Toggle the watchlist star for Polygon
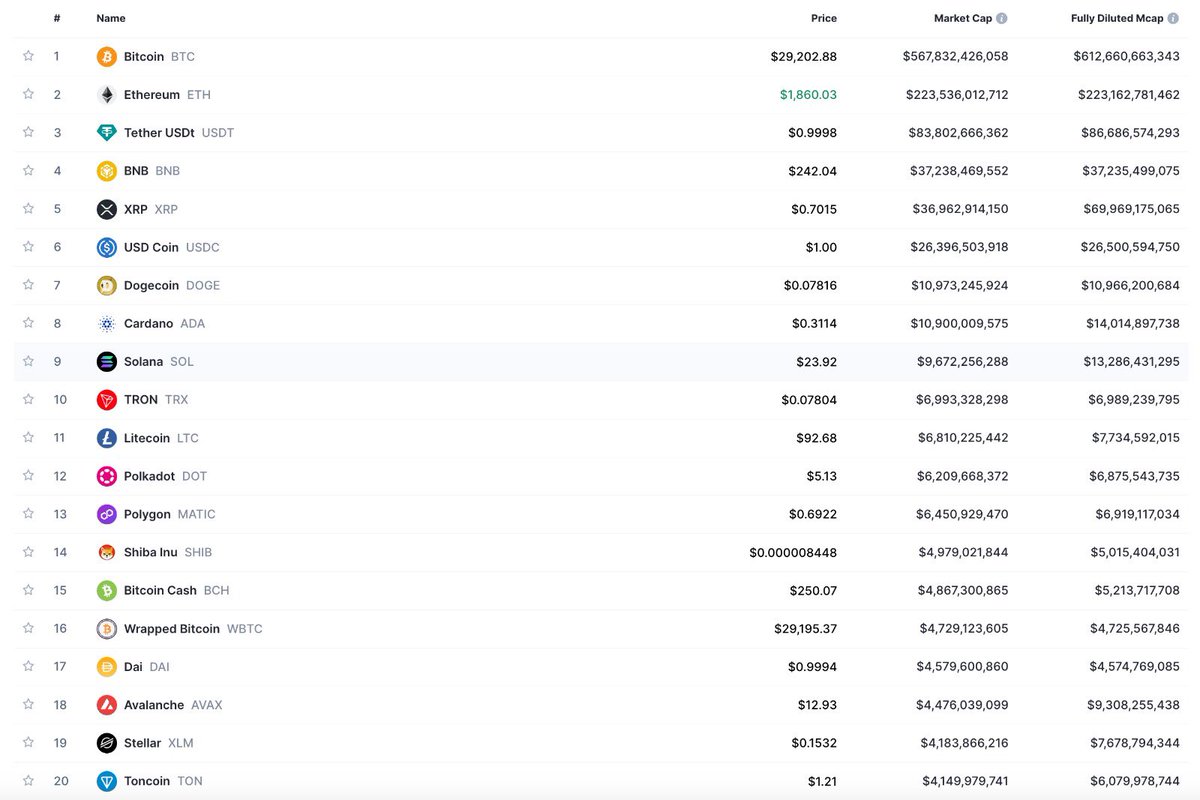 tap(28, 513)
